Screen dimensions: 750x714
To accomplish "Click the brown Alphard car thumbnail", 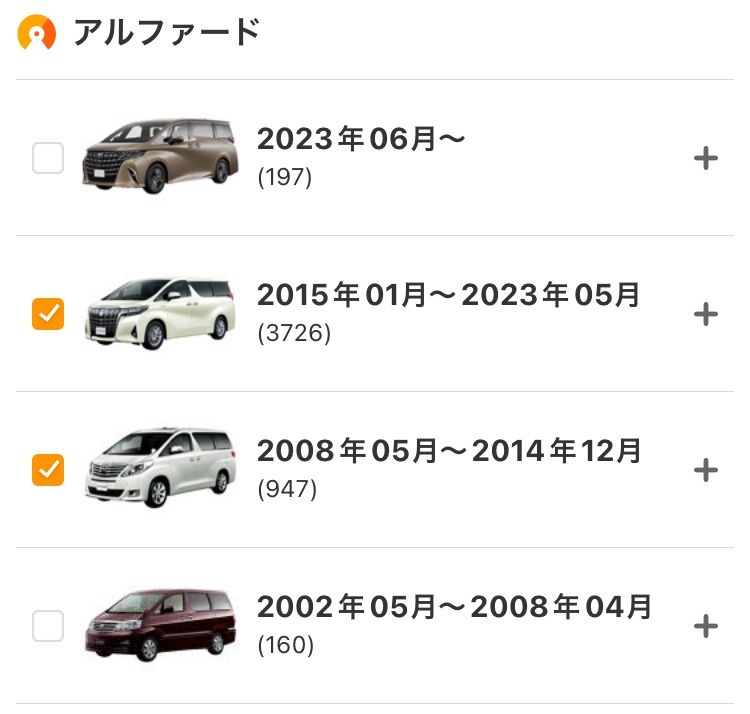I will pyautogui.click(x=160, y=156).
